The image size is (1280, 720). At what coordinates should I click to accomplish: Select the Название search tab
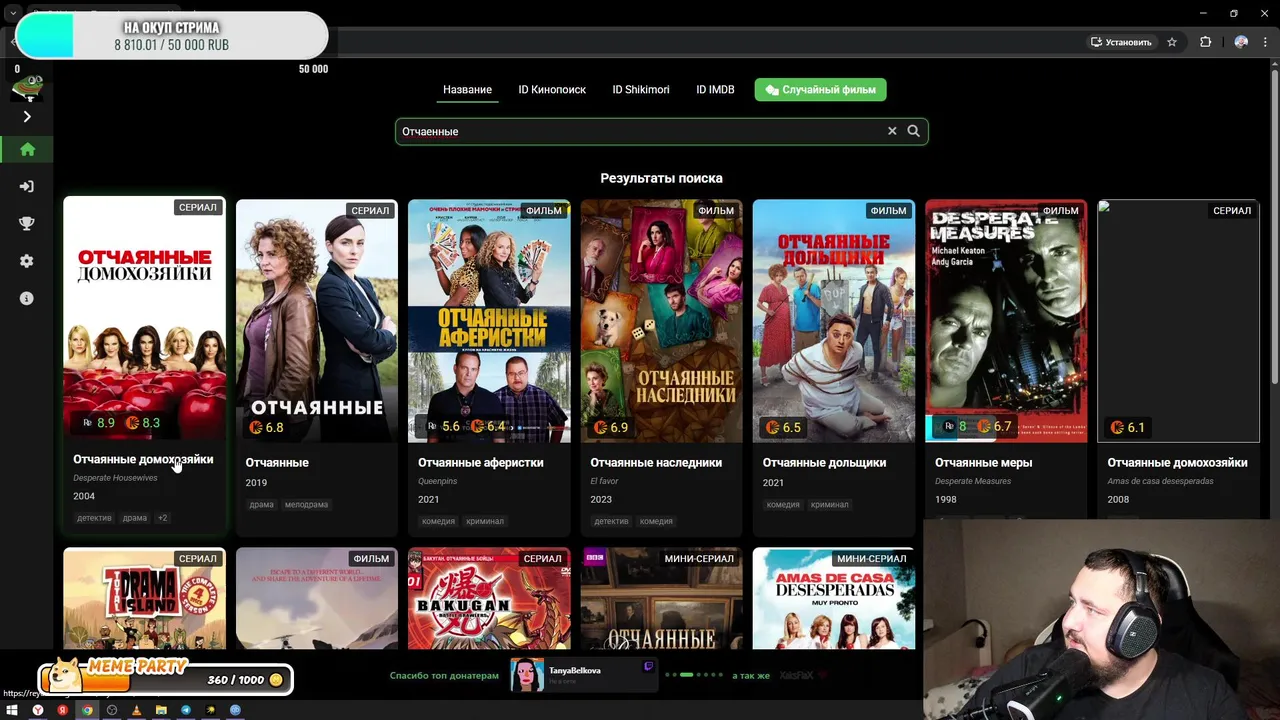click(467, 90)
